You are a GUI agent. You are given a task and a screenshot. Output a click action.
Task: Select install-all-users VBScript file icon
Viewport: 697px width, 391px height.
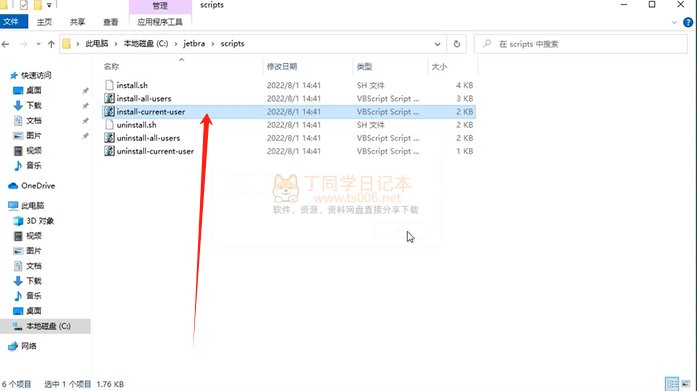pos(109,98)
